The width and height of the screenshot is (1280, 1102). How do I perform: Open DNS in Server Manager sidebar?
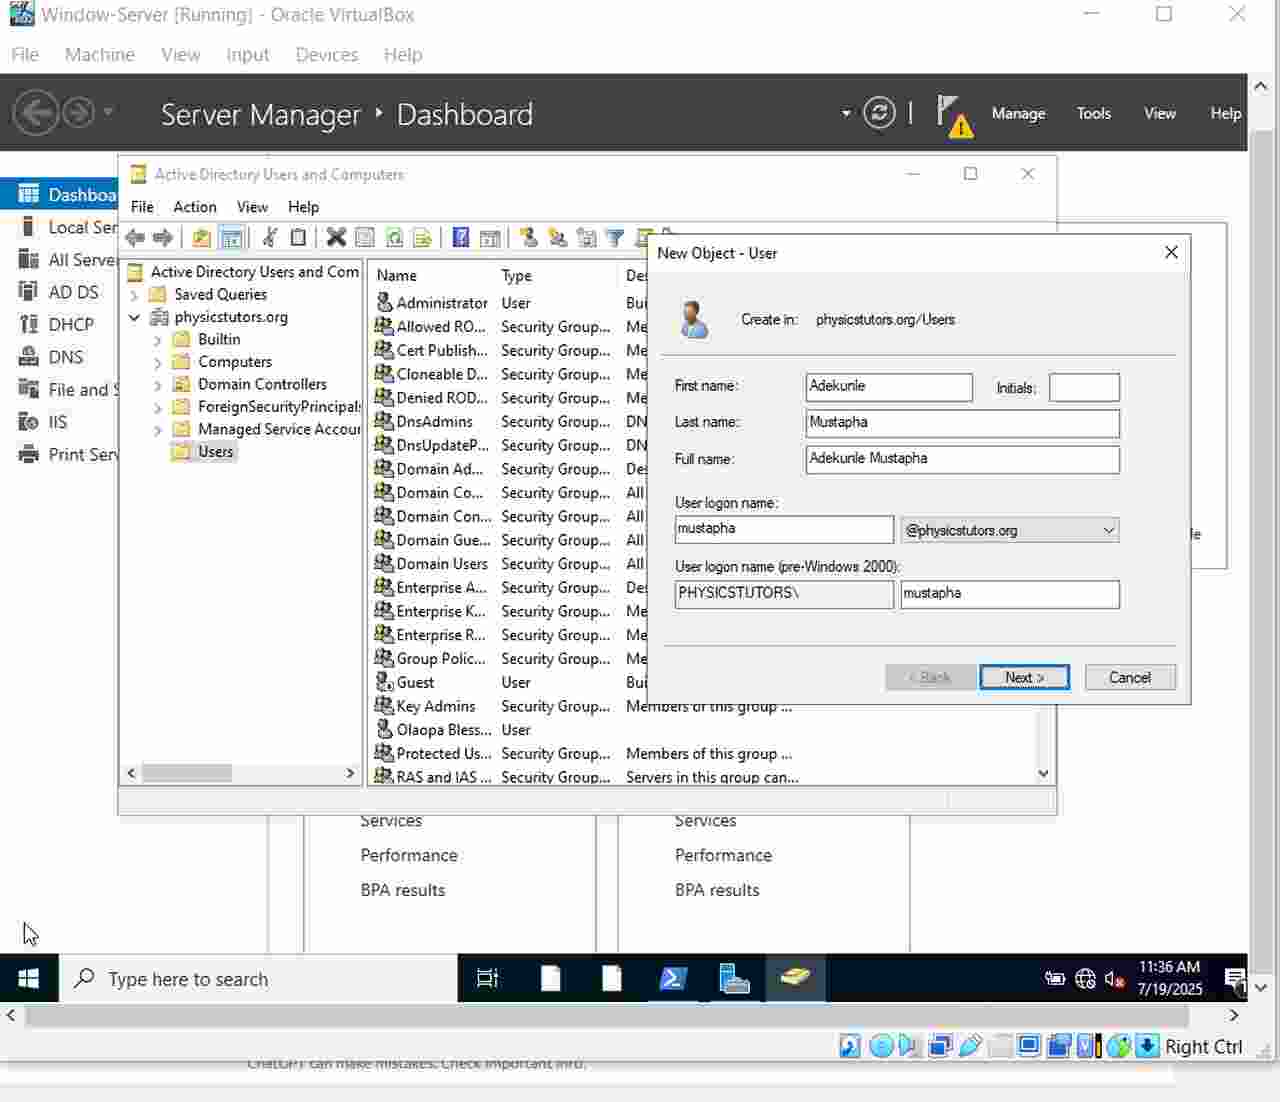click(66, 357)
